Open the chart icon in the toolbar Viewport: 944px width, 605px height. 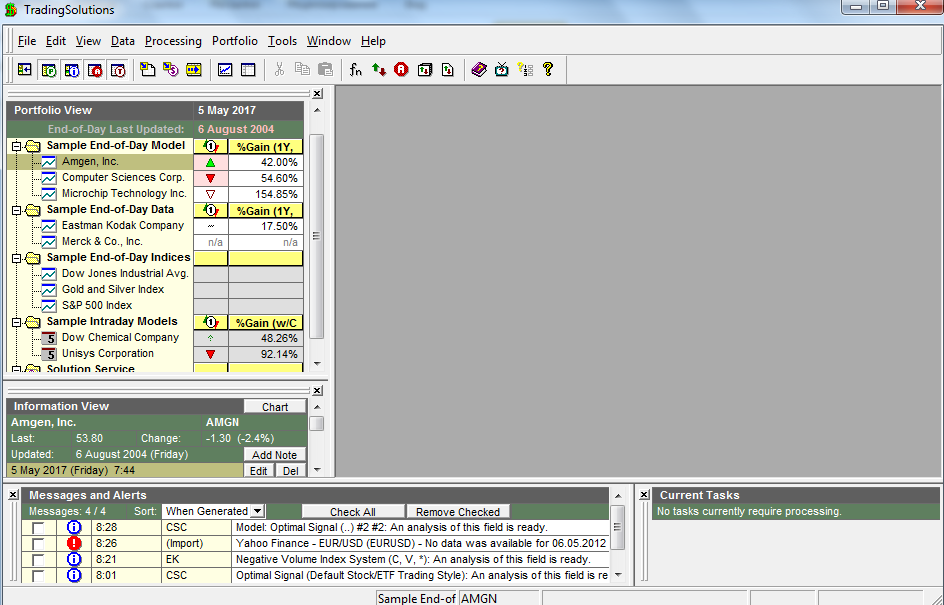(225, 70)
